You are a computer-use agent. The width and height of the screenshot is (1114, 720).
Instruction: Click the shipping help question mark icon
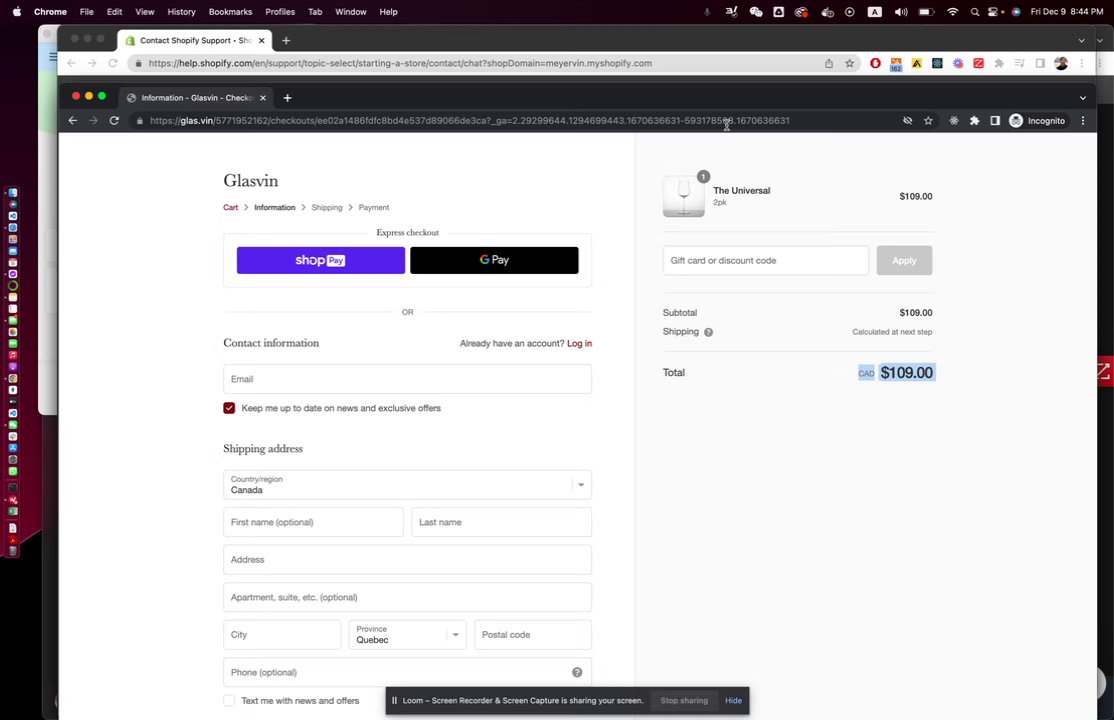click(708, 332)
